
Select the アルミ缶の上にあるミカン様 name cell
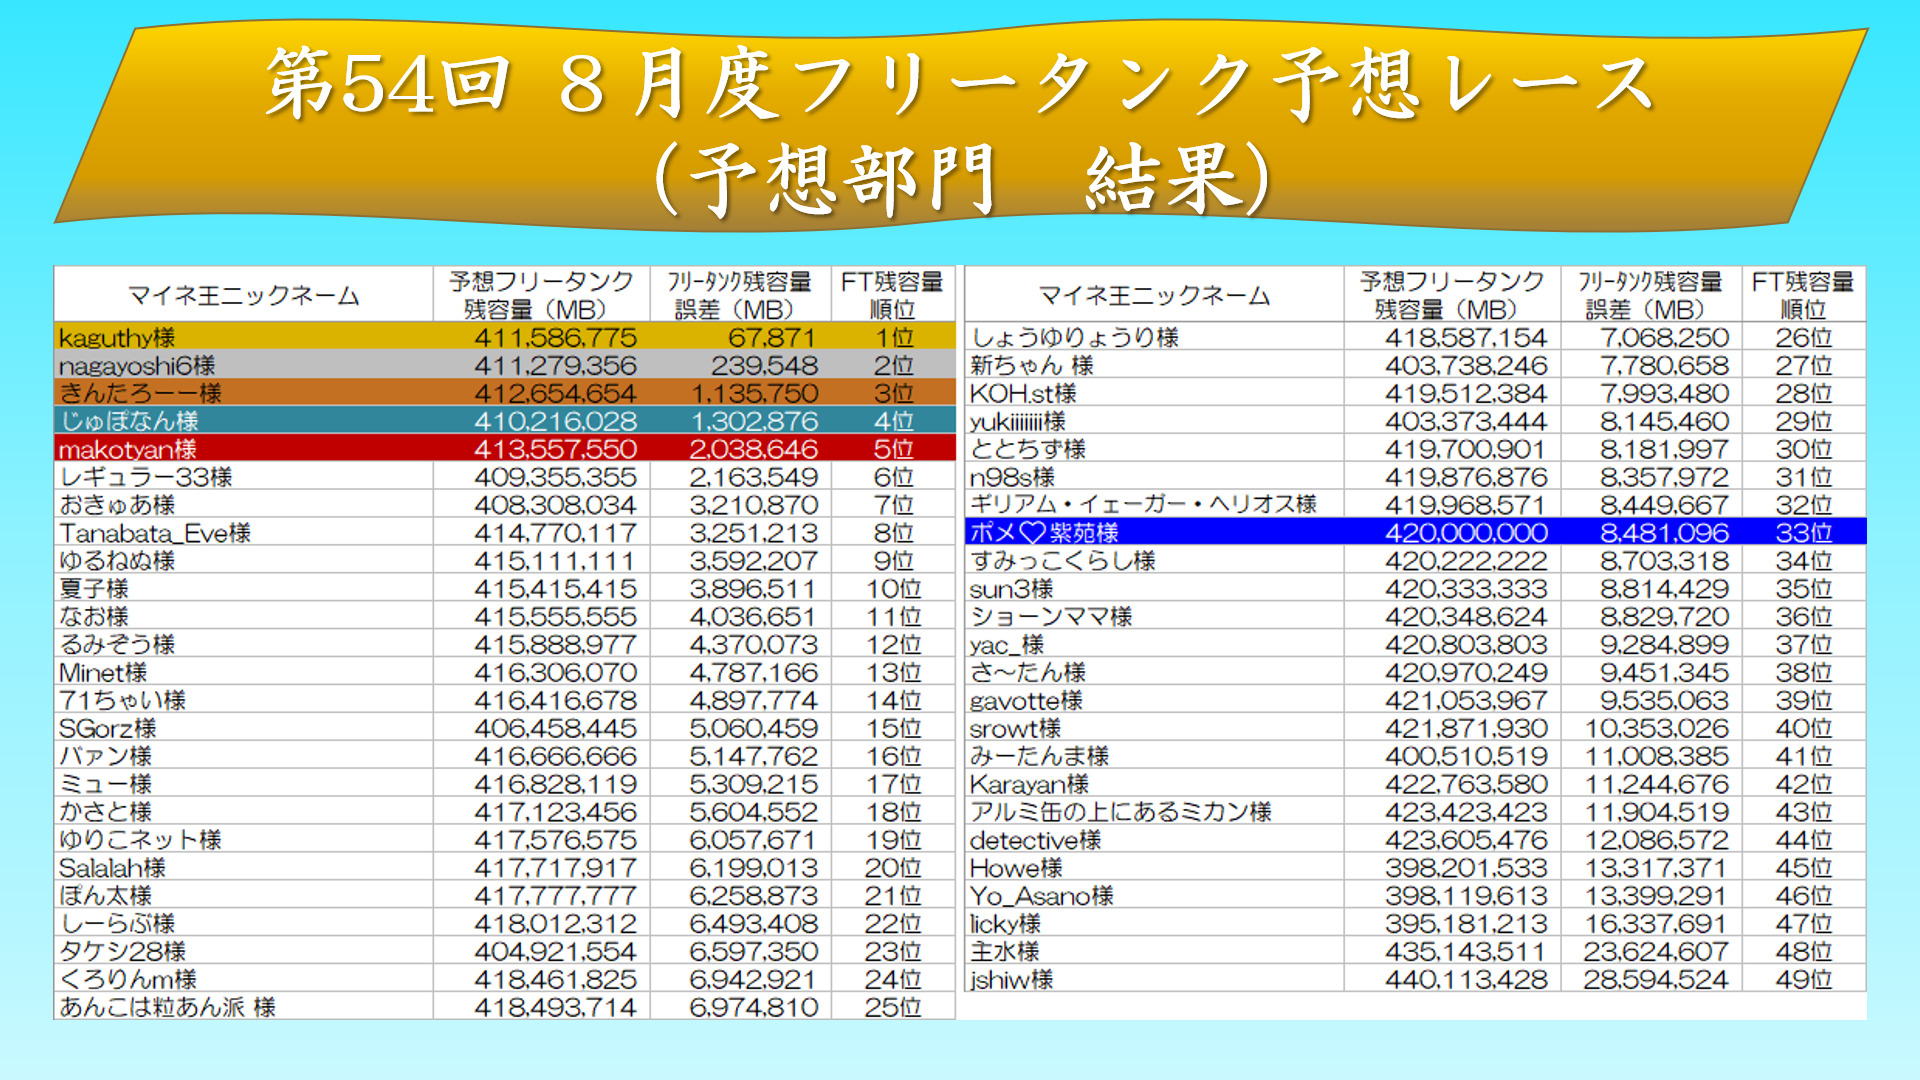[1120, 812]
